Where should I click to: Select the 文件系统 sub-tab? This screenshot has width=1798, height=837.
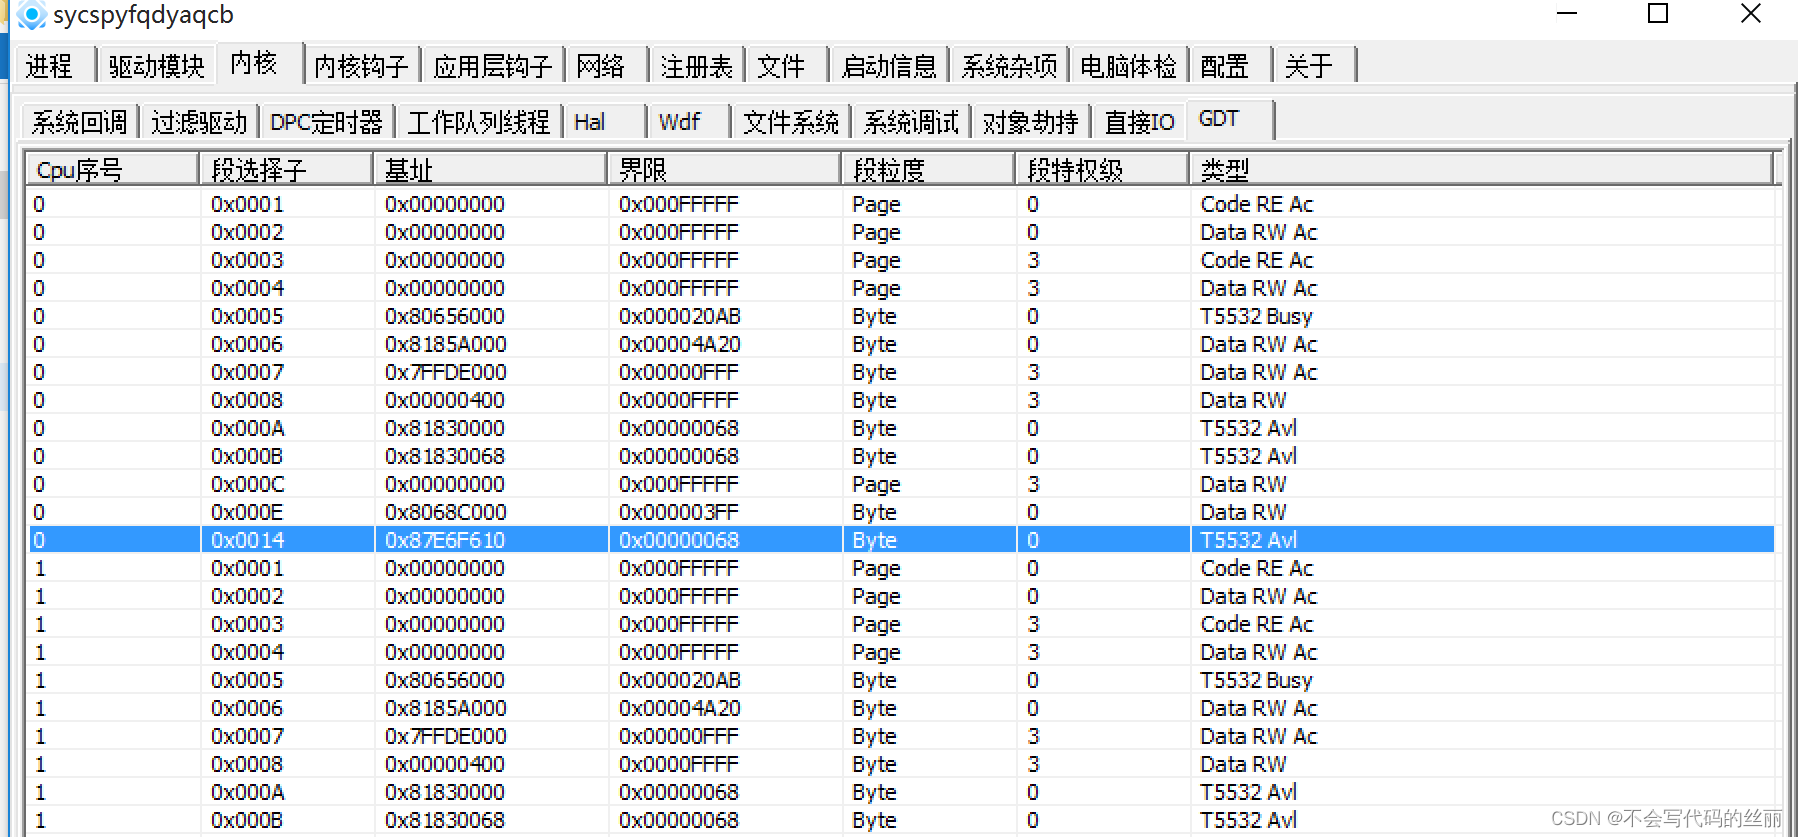point(790,122)
